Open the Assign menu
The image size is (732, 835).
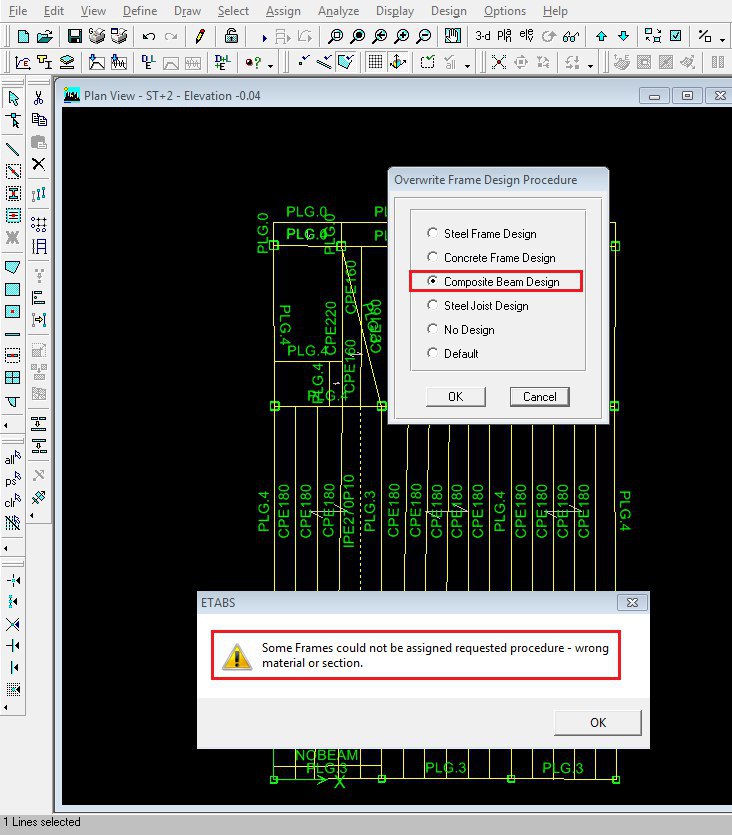[283, 11]
